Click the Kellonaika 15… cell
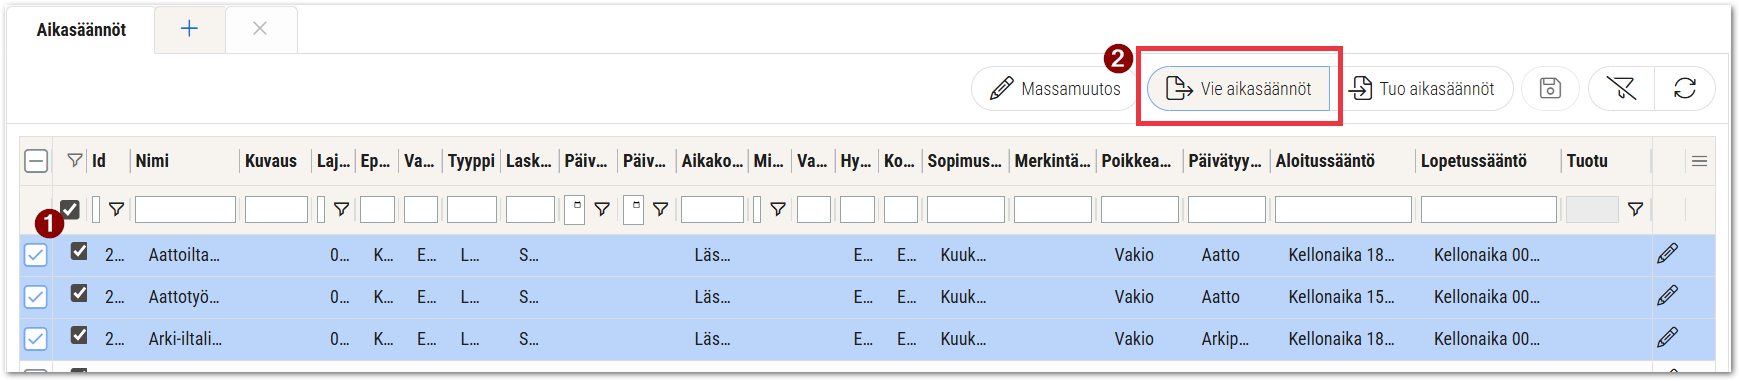Screen dimensions: 1740x381 click(1341, 297)
